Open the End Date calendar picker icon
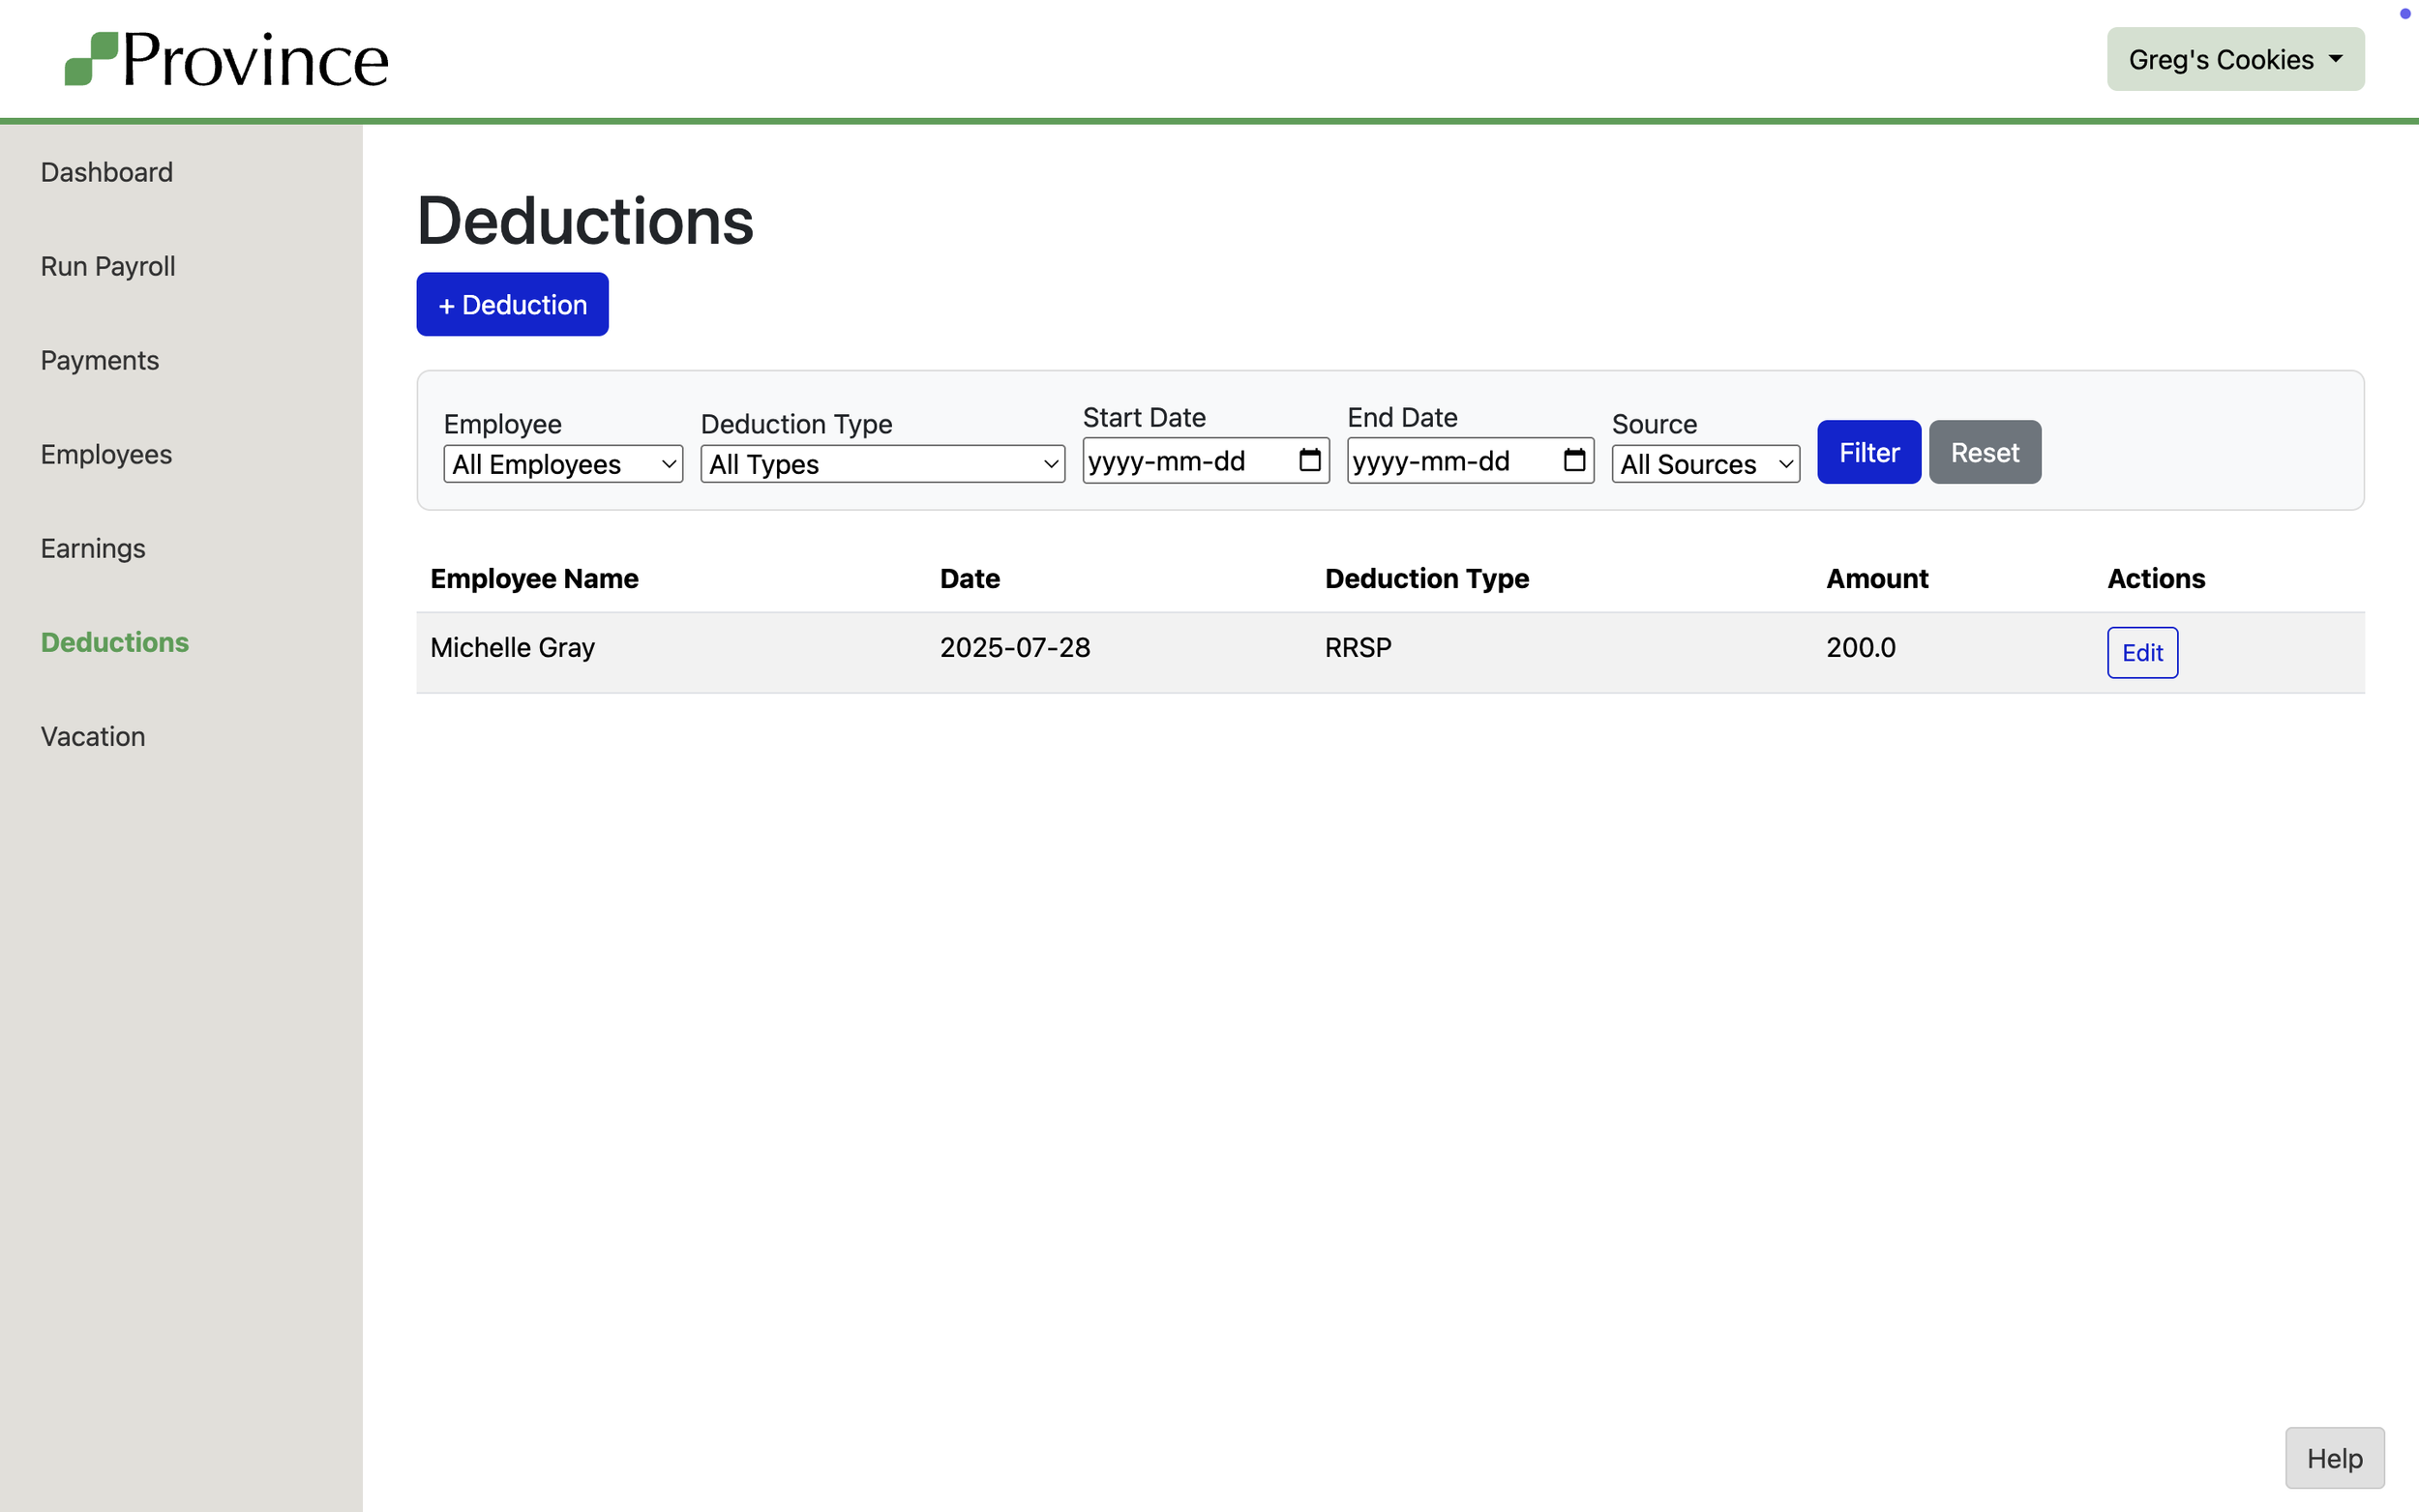Image resolution: width=2419 pixels, height=1512 pixels. [1574, 460]
